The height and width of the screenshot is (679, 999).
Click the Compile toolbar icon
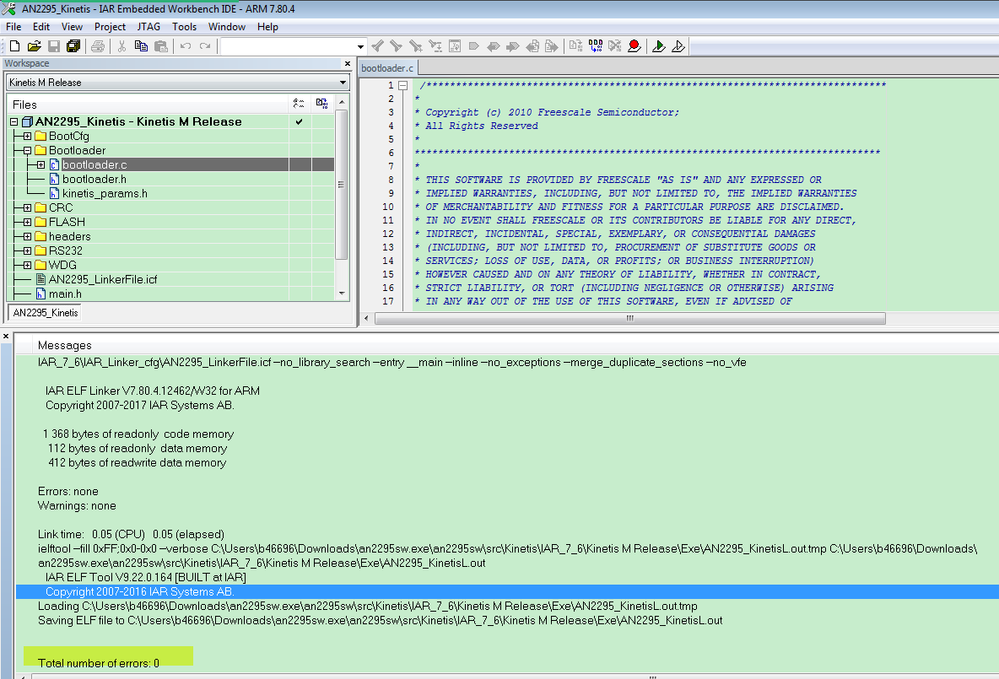[x=576, y=46]
